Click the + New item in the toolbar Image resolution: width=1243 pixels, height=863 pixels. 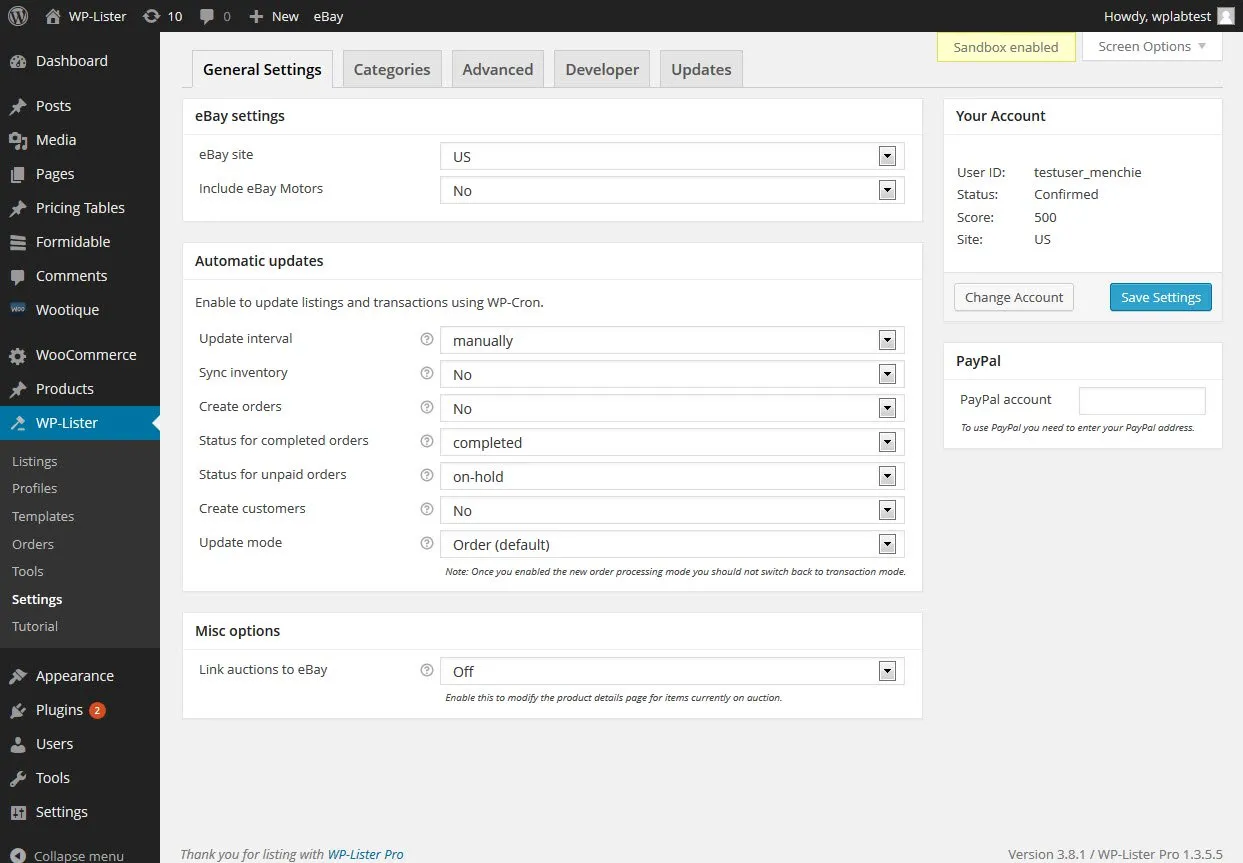coord(272,15)
